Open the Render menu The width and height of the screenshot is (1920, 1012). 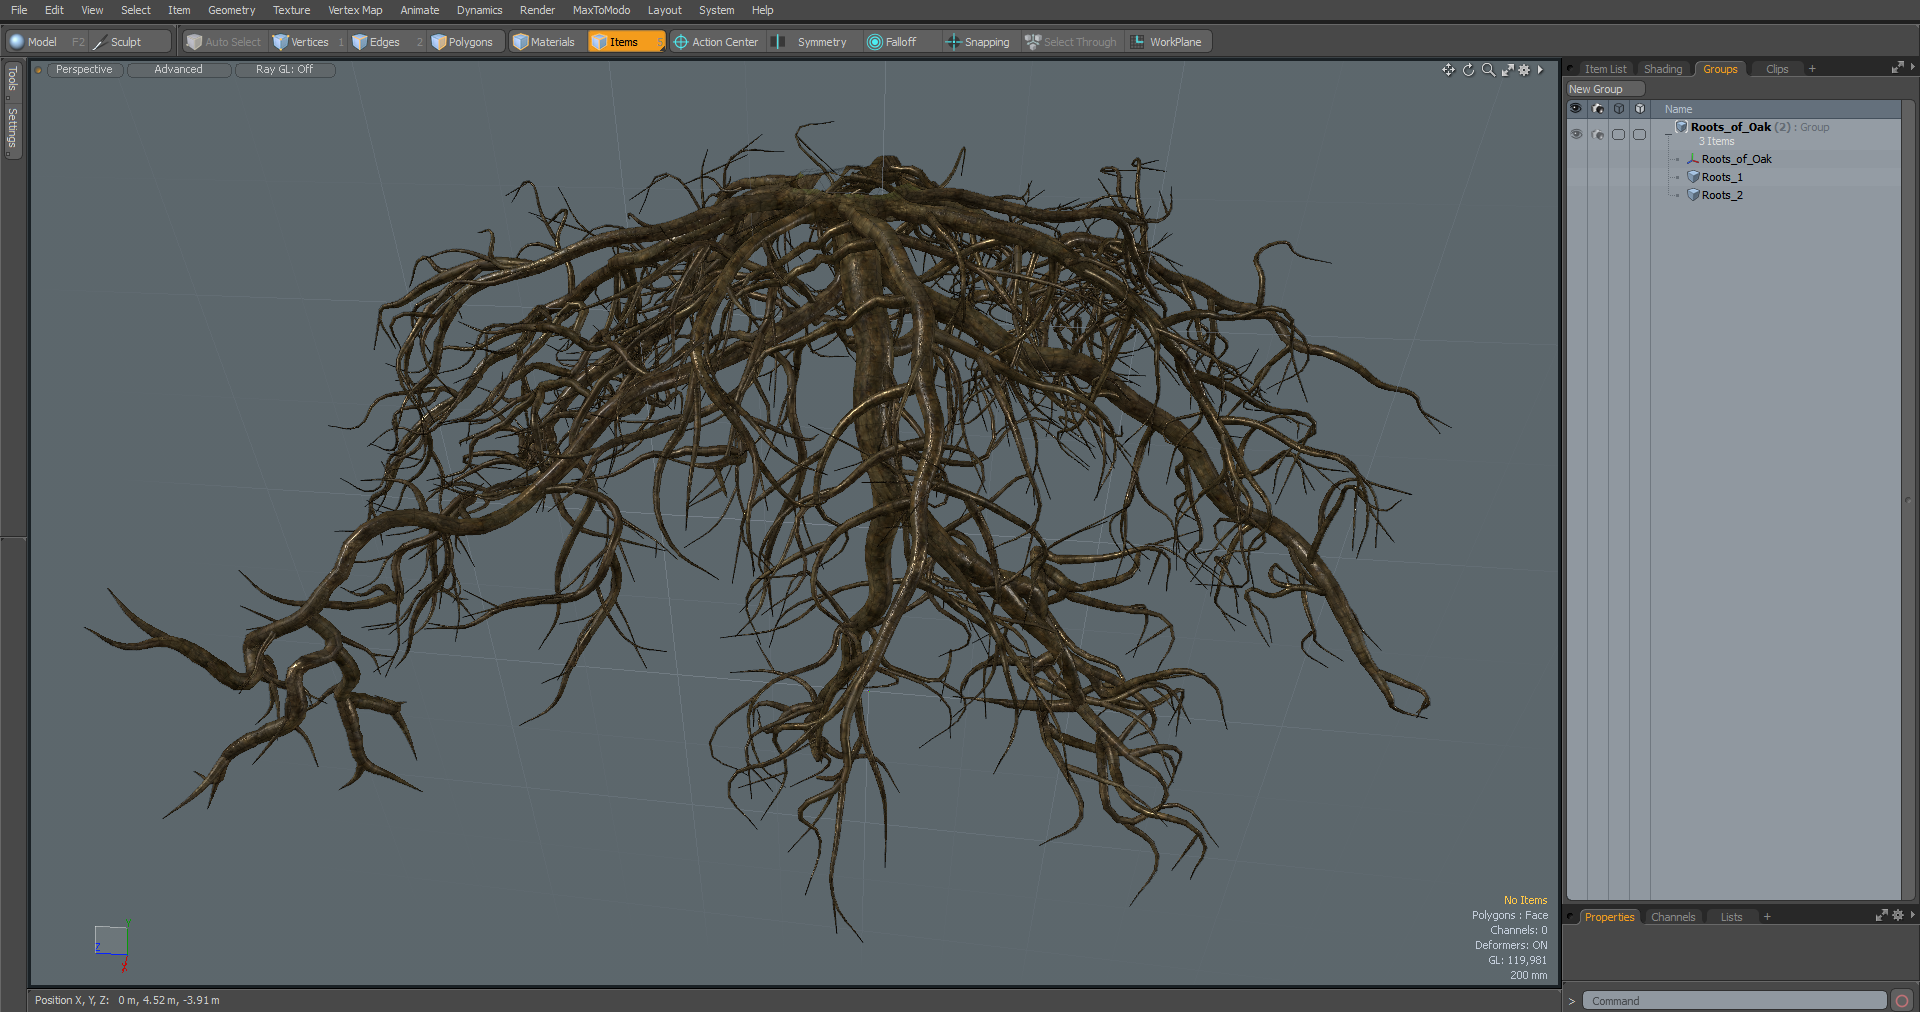537,10
